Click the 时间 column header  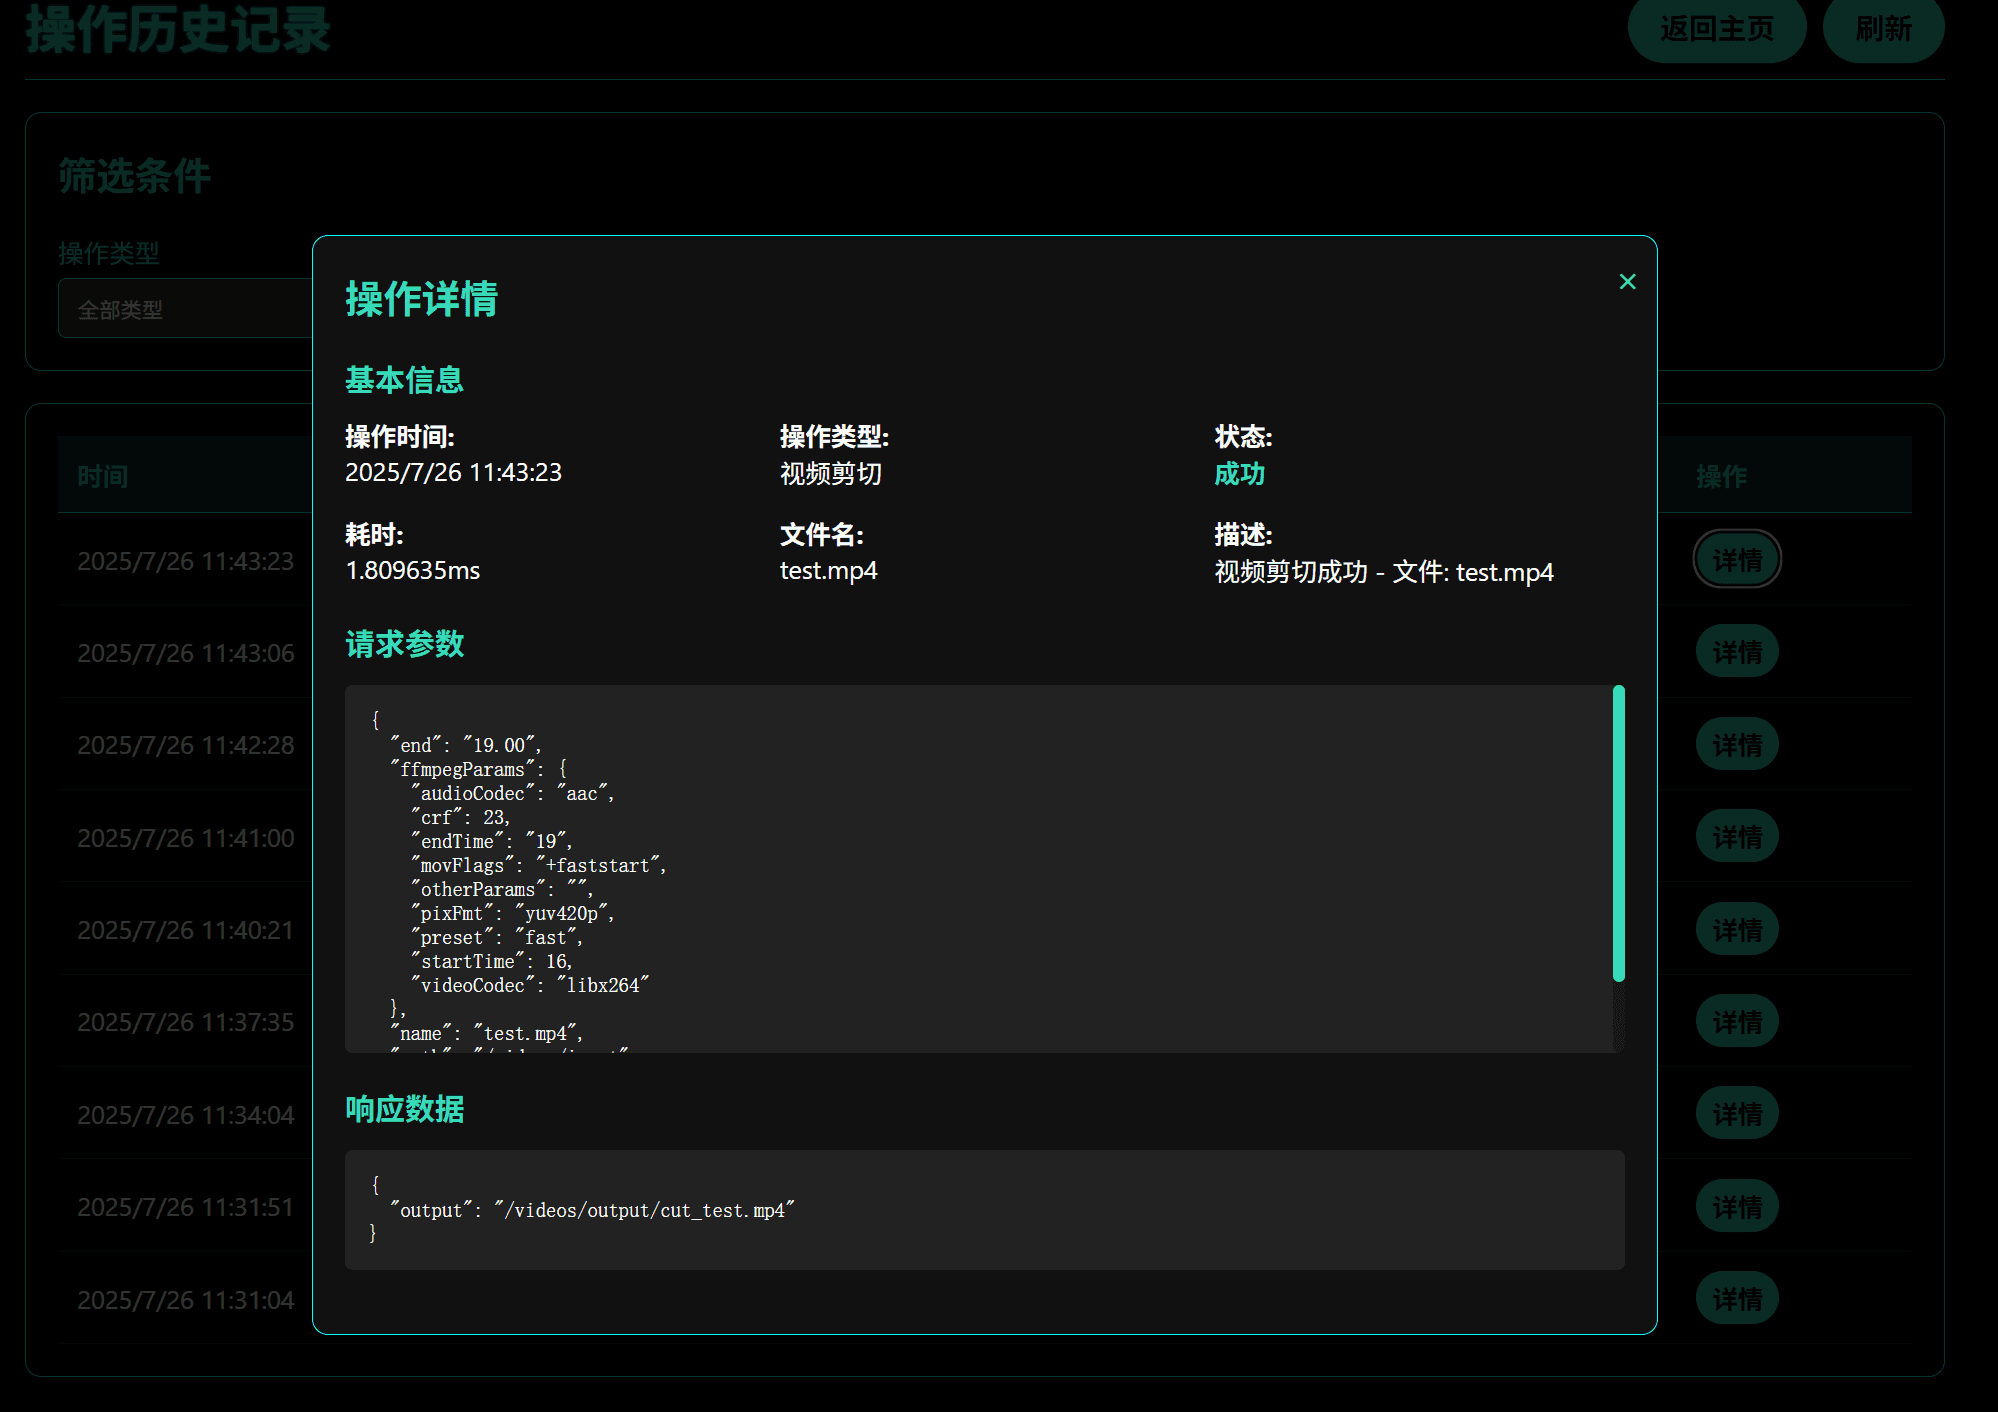(103, 476)
